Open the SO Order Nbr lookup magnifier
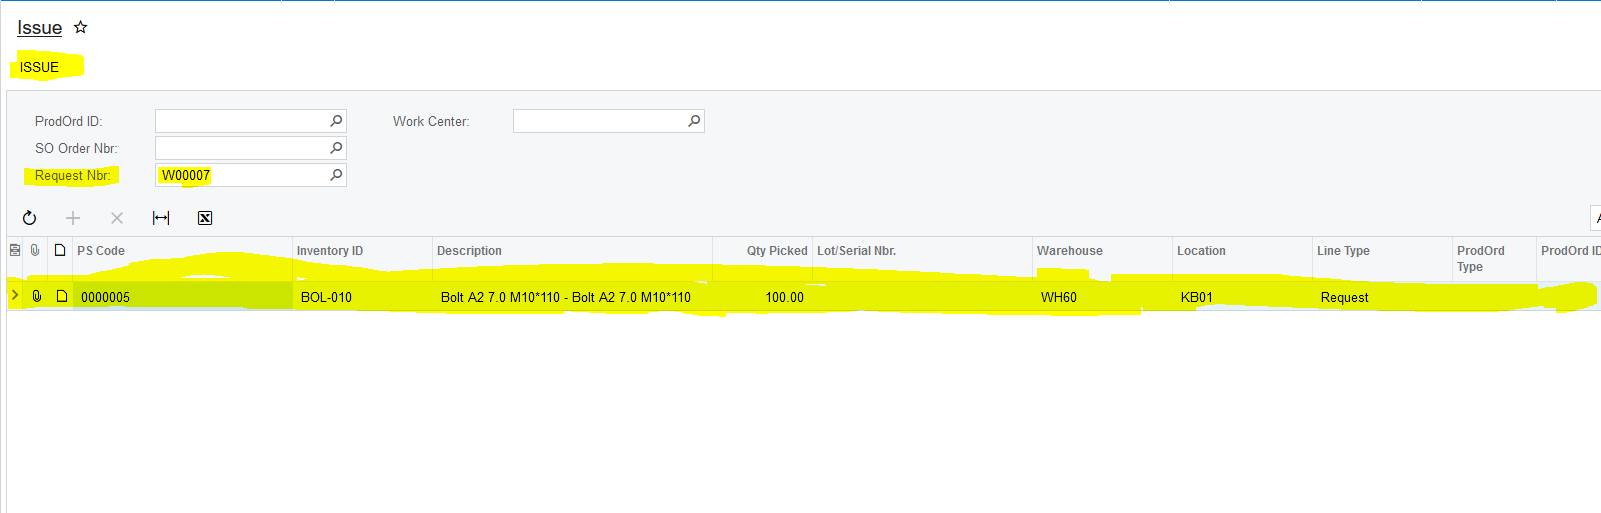Viewport: 1601px width, 513px height. [x=336, y=148]
